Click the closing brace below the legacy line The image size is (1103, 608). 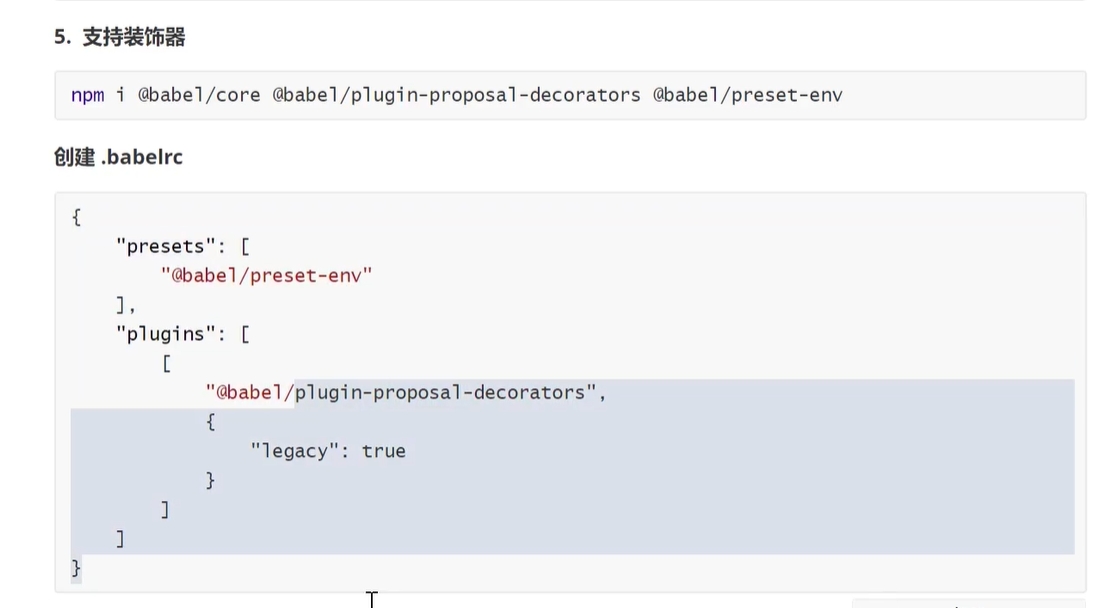click(211, 480)
